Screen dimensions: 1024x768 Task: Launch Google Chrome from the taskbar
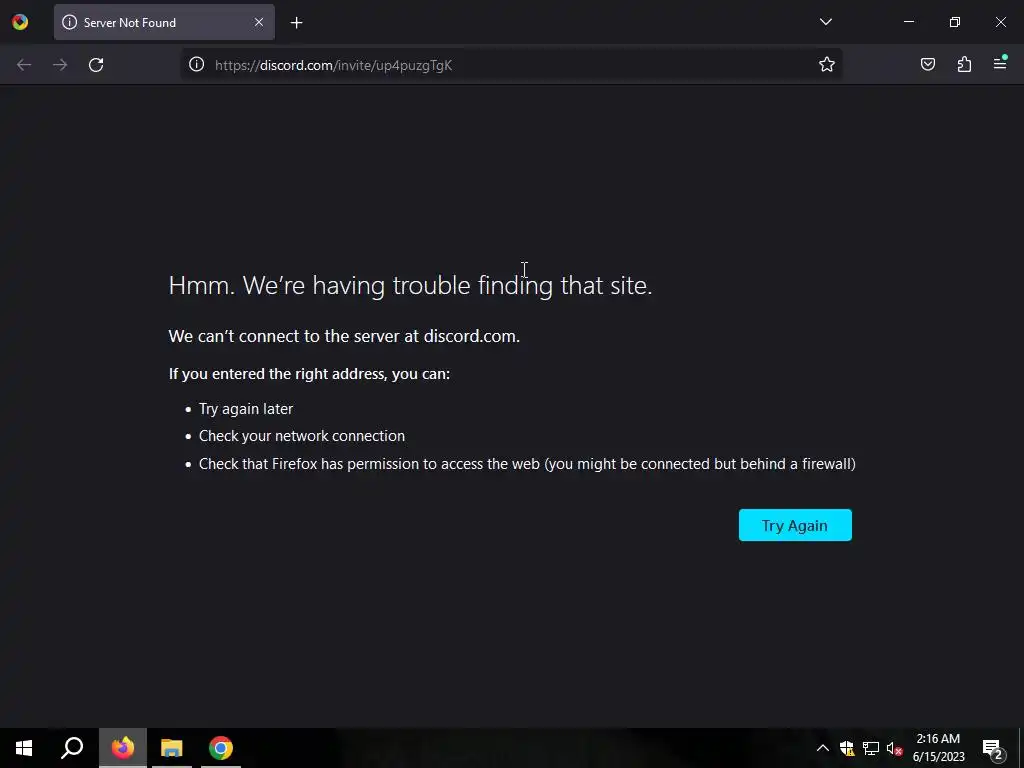click(221, 748)
